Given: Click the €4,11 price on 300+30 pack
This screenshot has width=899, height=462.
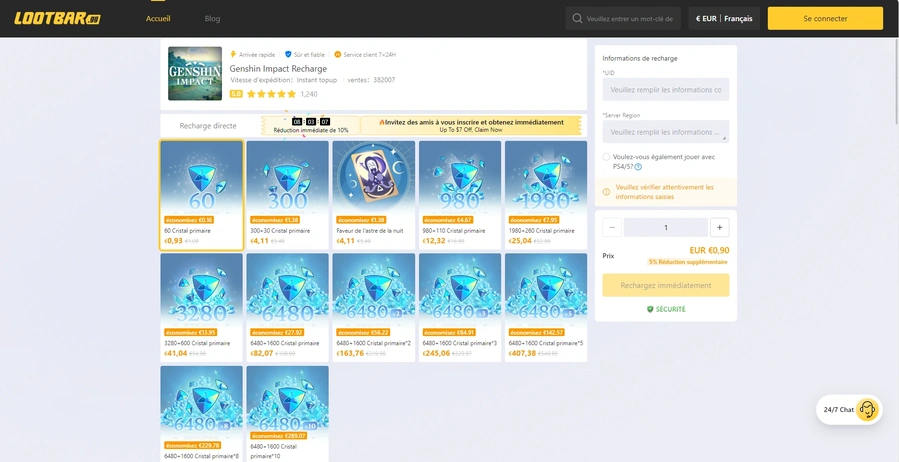Looking at the screenshot, I should pos(259,241).
